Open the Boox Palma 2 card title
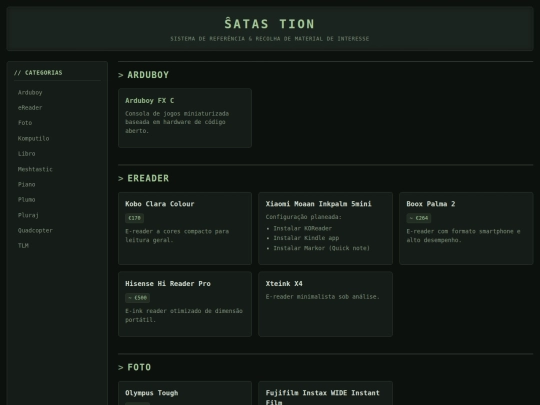The image size is (540, 405). (431, 204)
